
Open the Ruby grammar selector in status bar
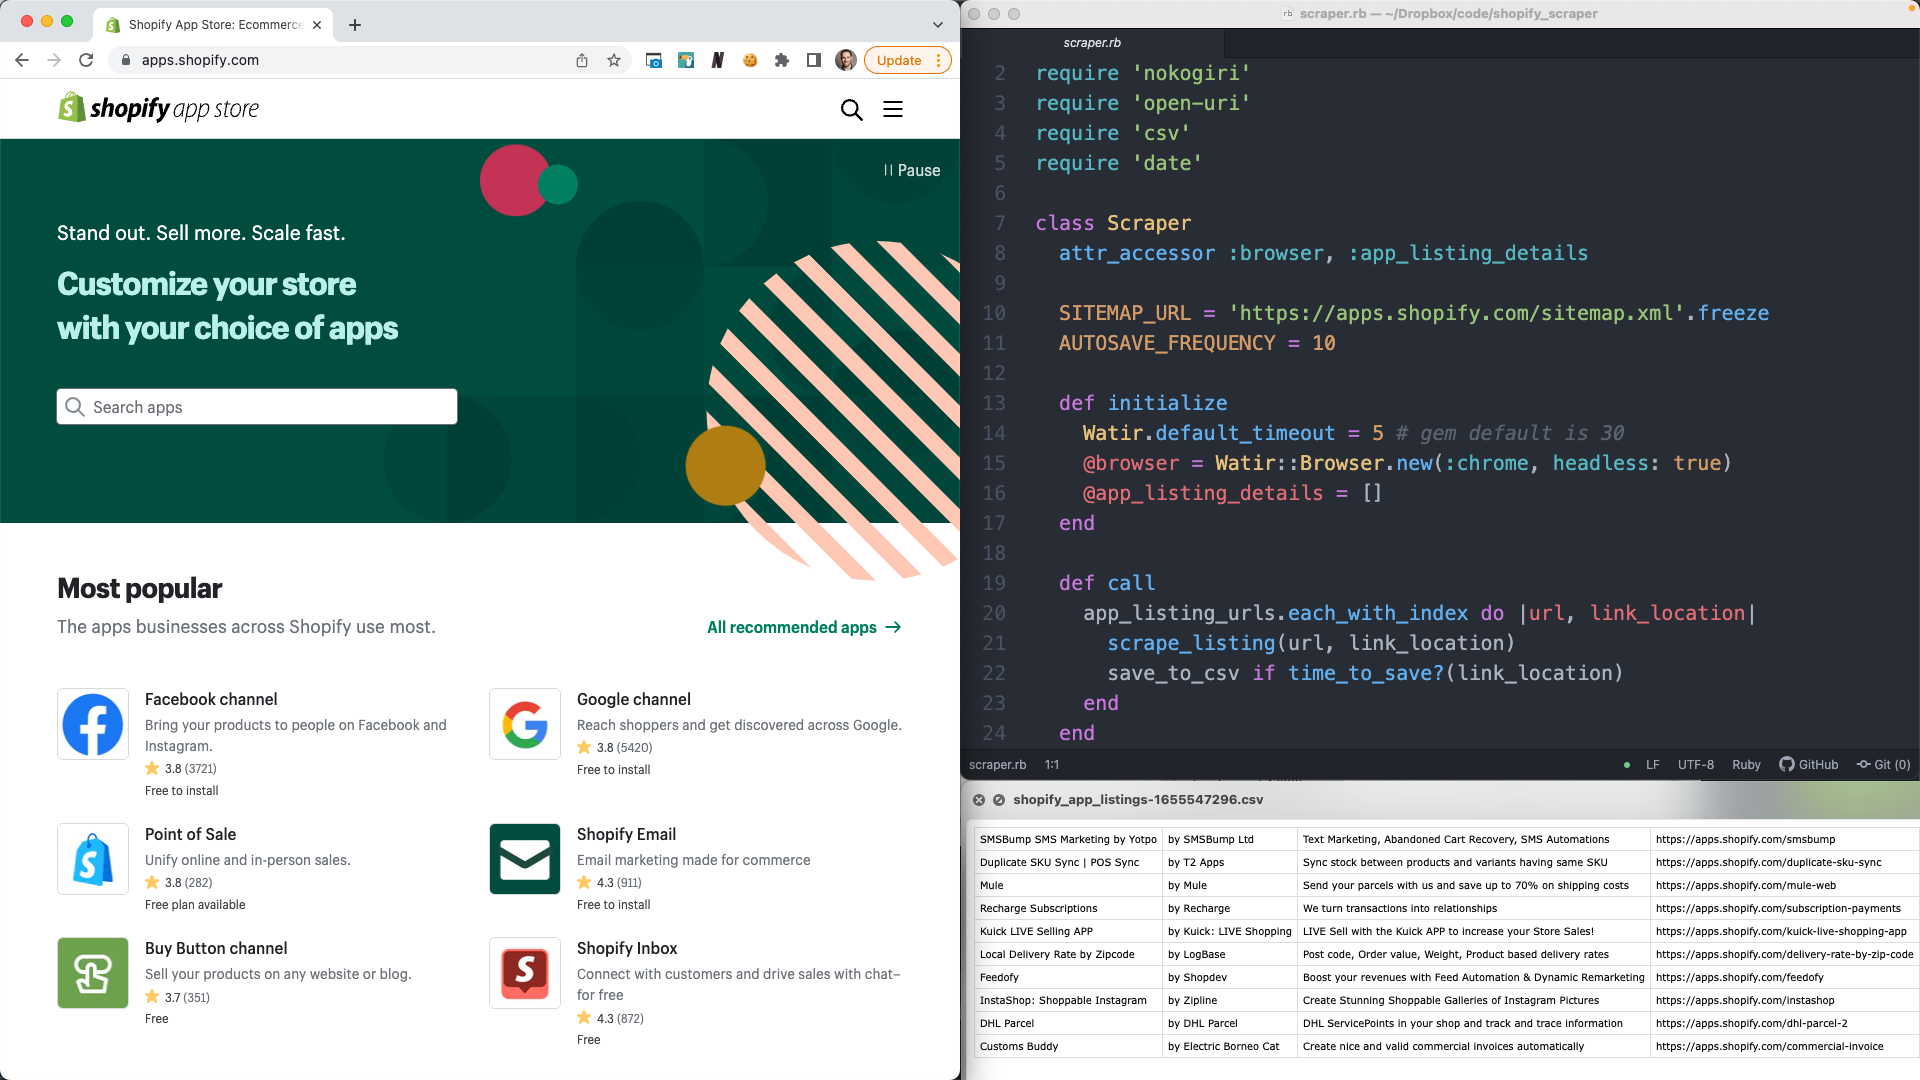tap(1746, 765)
